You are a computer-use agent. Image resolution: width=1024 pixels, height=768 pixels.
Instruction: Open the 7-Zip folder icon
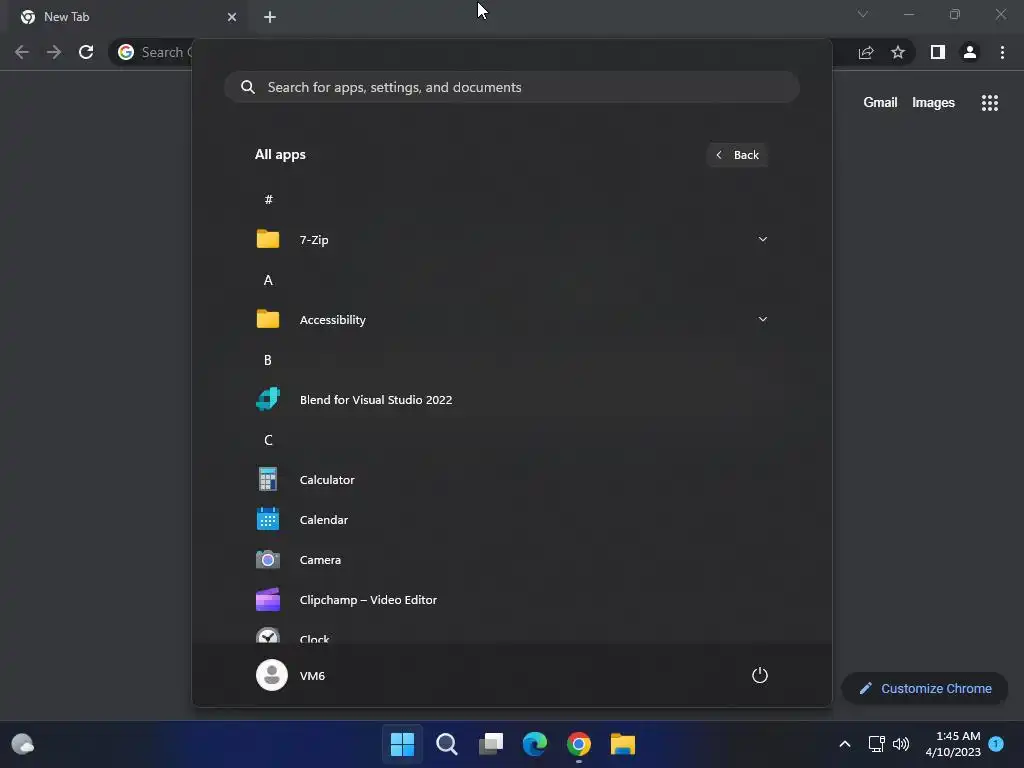pos(268,239)
